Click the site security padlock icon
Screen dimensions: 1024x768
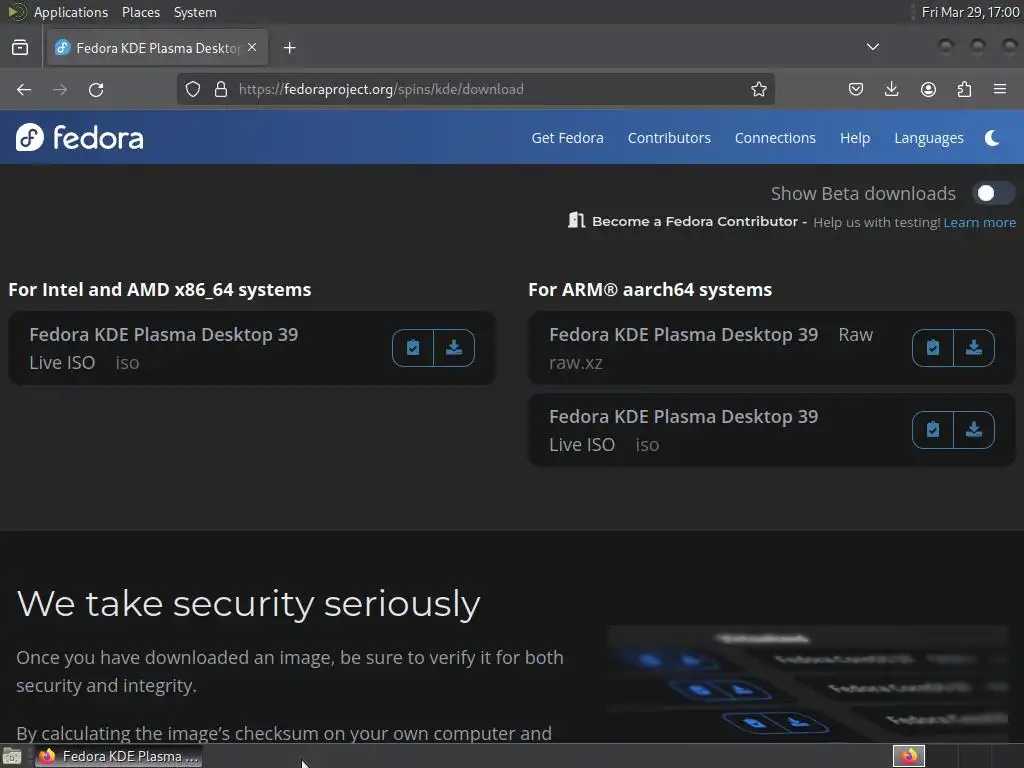point(221,89)
